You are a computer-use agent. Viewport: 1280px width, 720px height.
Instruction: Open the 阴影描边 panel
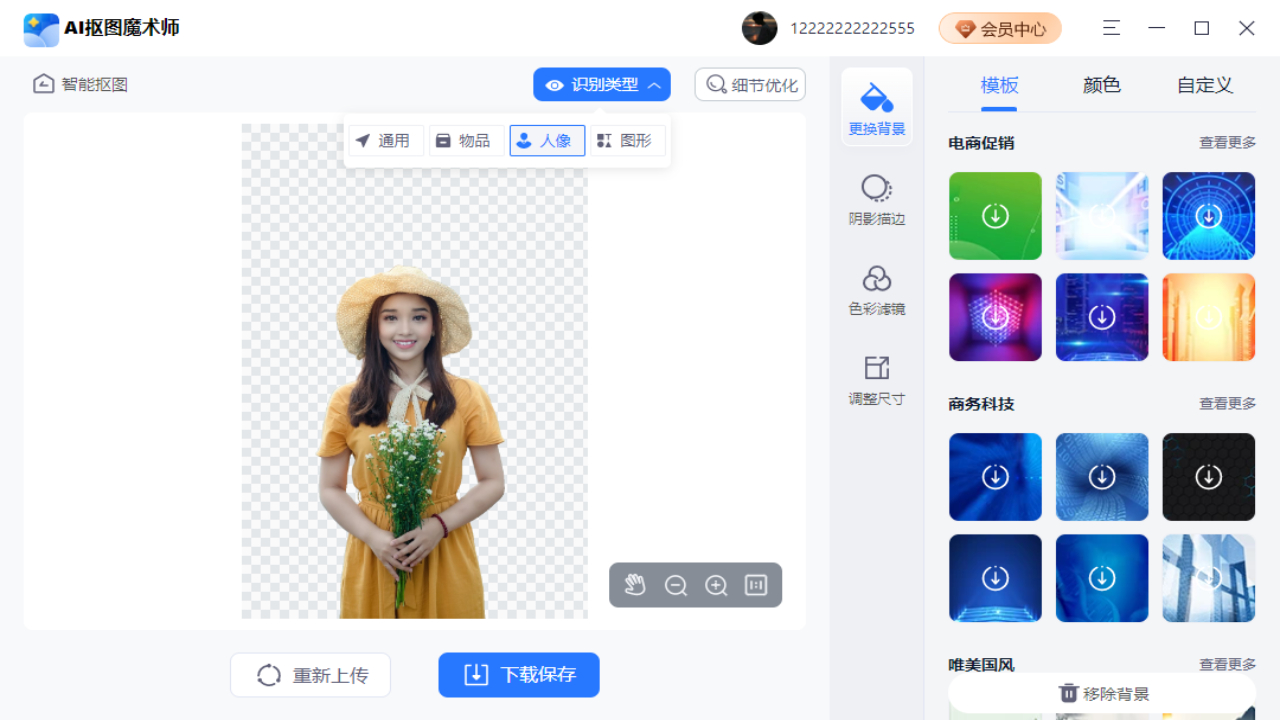pyautogui.click(x=876, y=200)
